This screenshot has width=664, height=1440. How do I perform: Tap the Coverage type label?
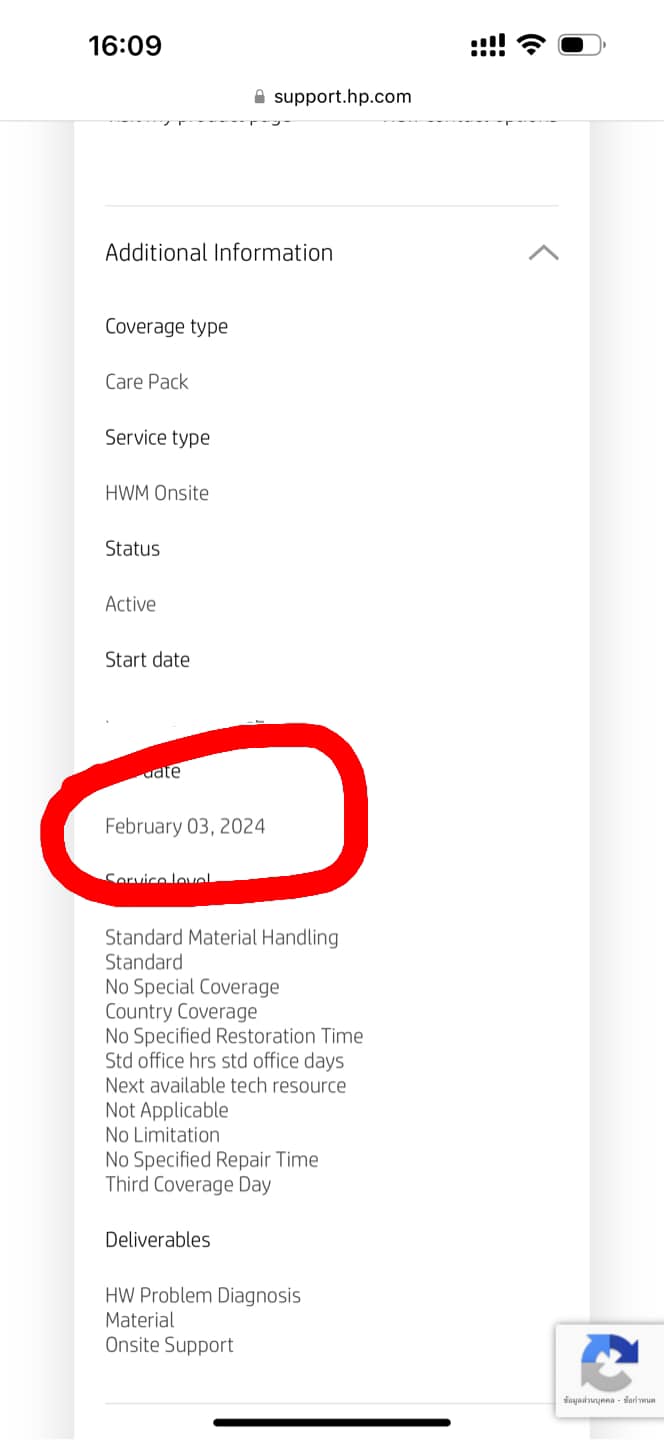[166, 327]
